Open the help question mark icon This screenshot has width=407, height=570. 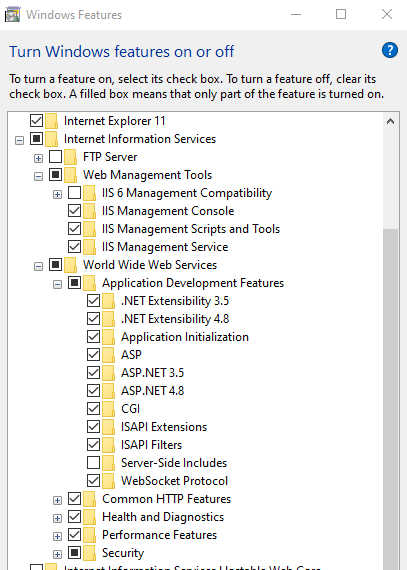pyautogui.click(x=390, y=50)
